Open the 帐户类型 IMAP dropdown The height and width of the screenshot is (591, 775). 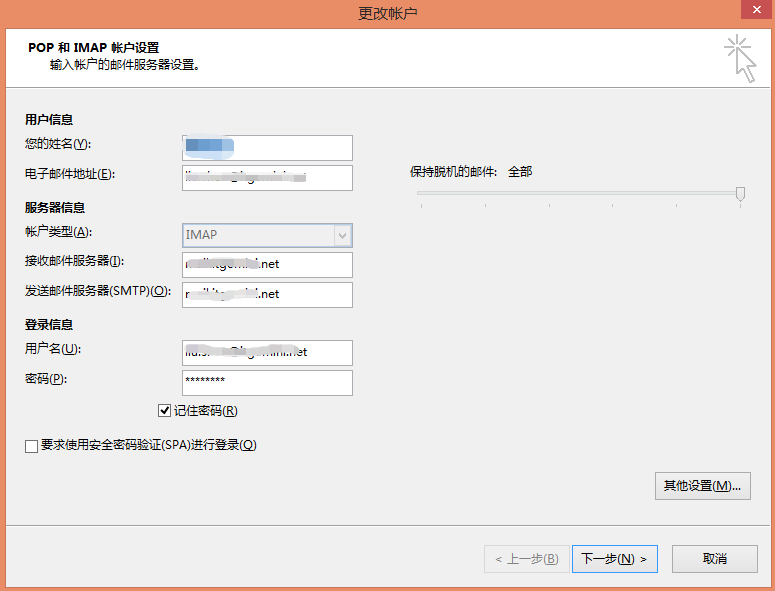[x=342, y=235]
